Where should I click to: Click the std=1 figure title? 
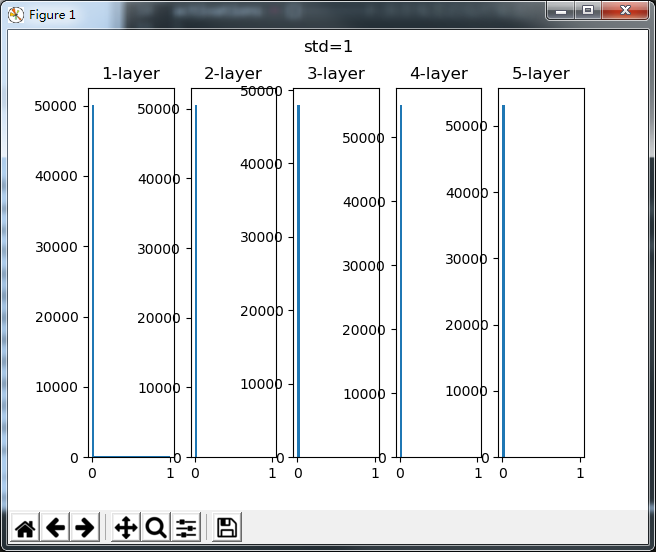click(328, 46)
